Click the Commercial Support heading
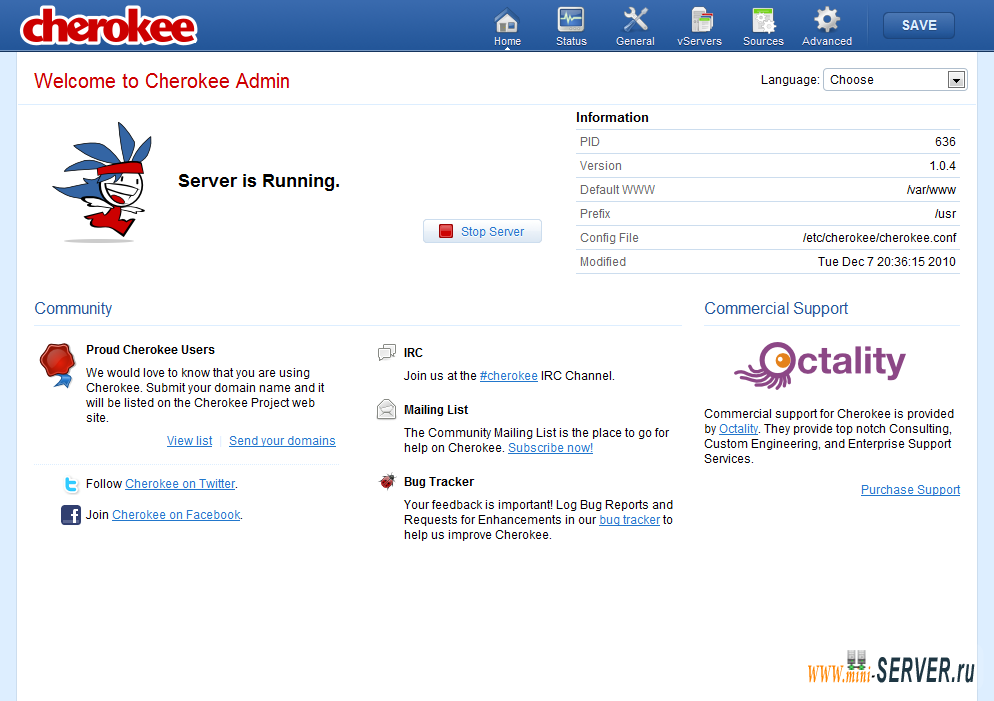The image size is (994, 701). (x=776, y=309)
